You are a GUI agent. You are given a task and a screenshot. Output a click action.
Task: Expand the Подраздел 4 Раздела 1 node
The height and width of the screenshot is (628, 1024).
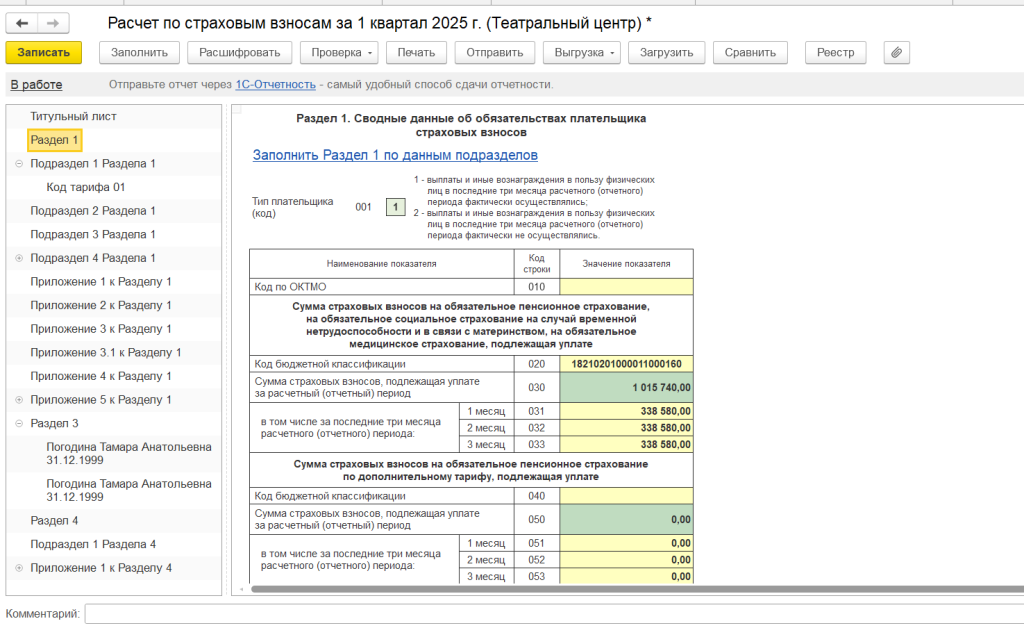pyautogui.click(x=19, y=258)
